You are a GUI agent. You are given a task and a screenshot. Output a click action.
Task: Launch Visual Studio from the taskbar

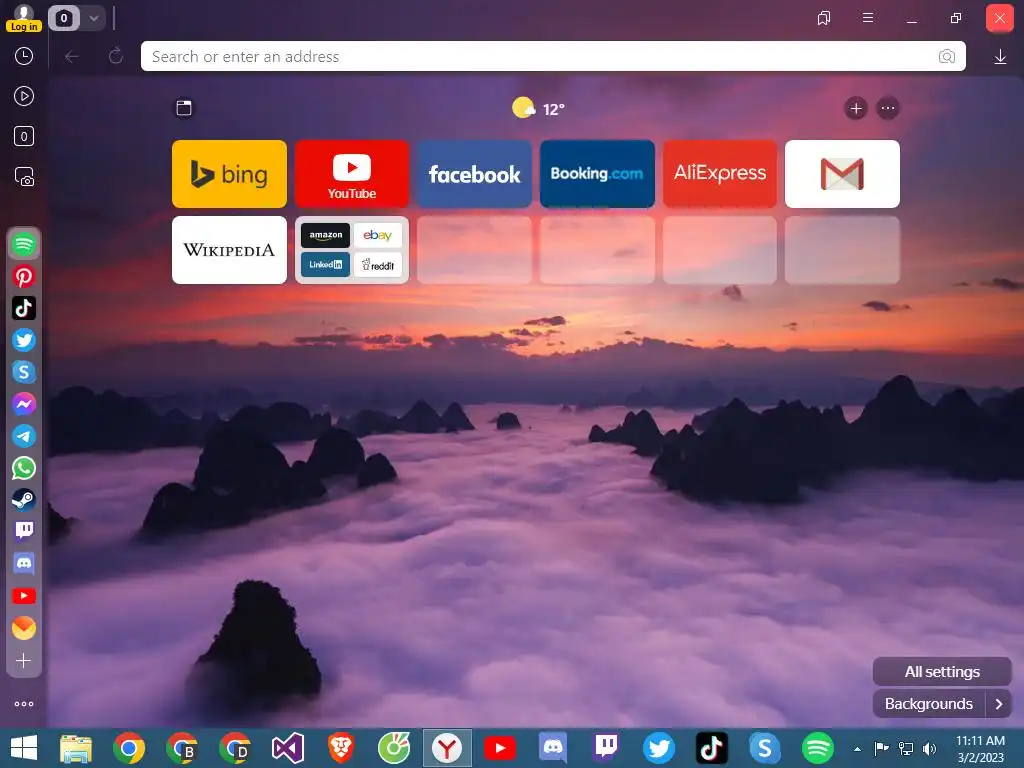coord(288,748)
